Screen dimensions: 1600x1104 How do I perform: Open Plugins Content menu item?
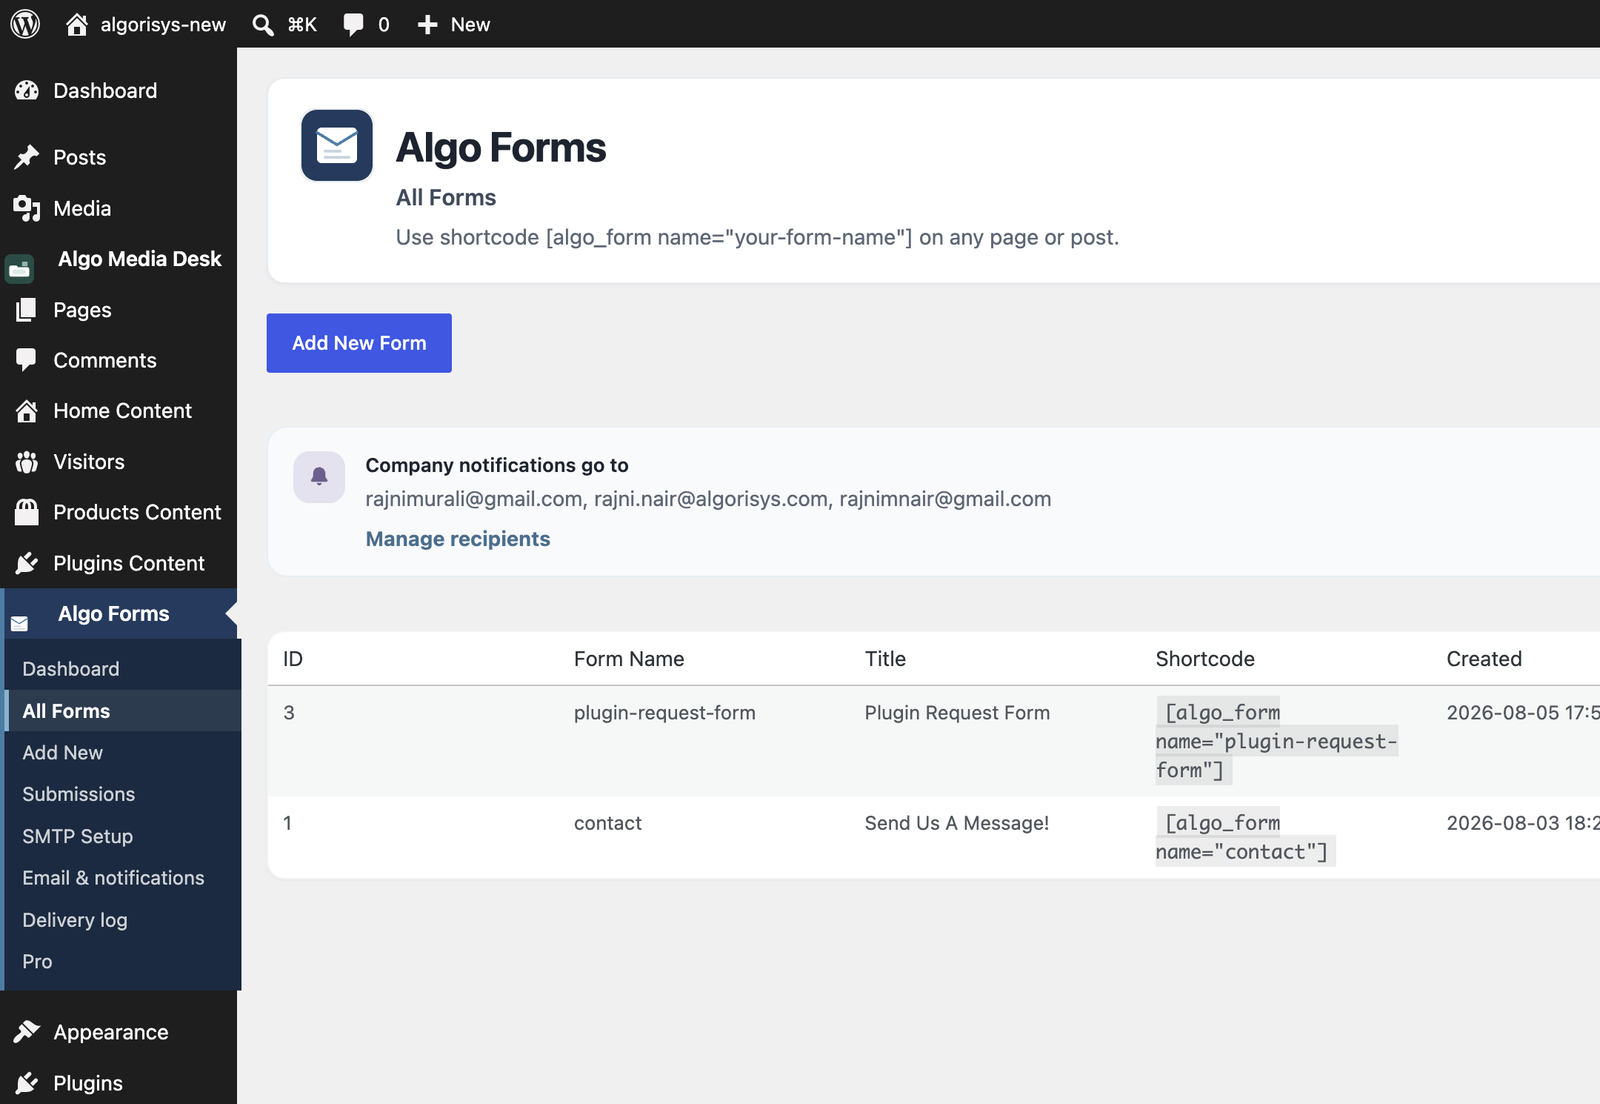coord(129,564)
